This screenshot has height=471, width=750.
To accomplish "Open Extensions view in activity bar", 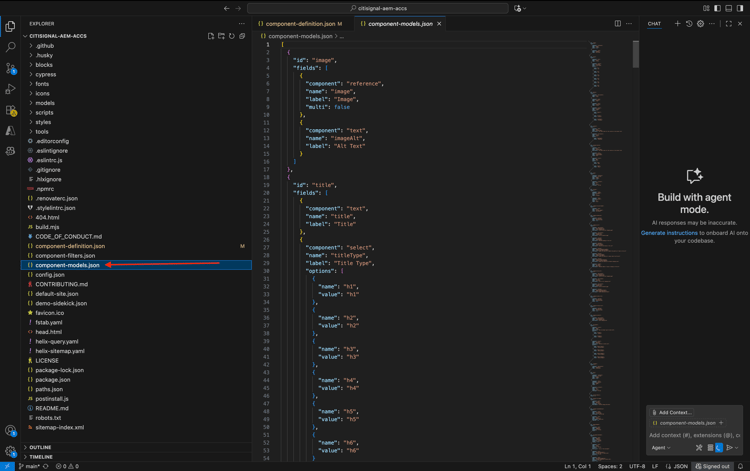I will pyautogui.click(x=11, y=110).
